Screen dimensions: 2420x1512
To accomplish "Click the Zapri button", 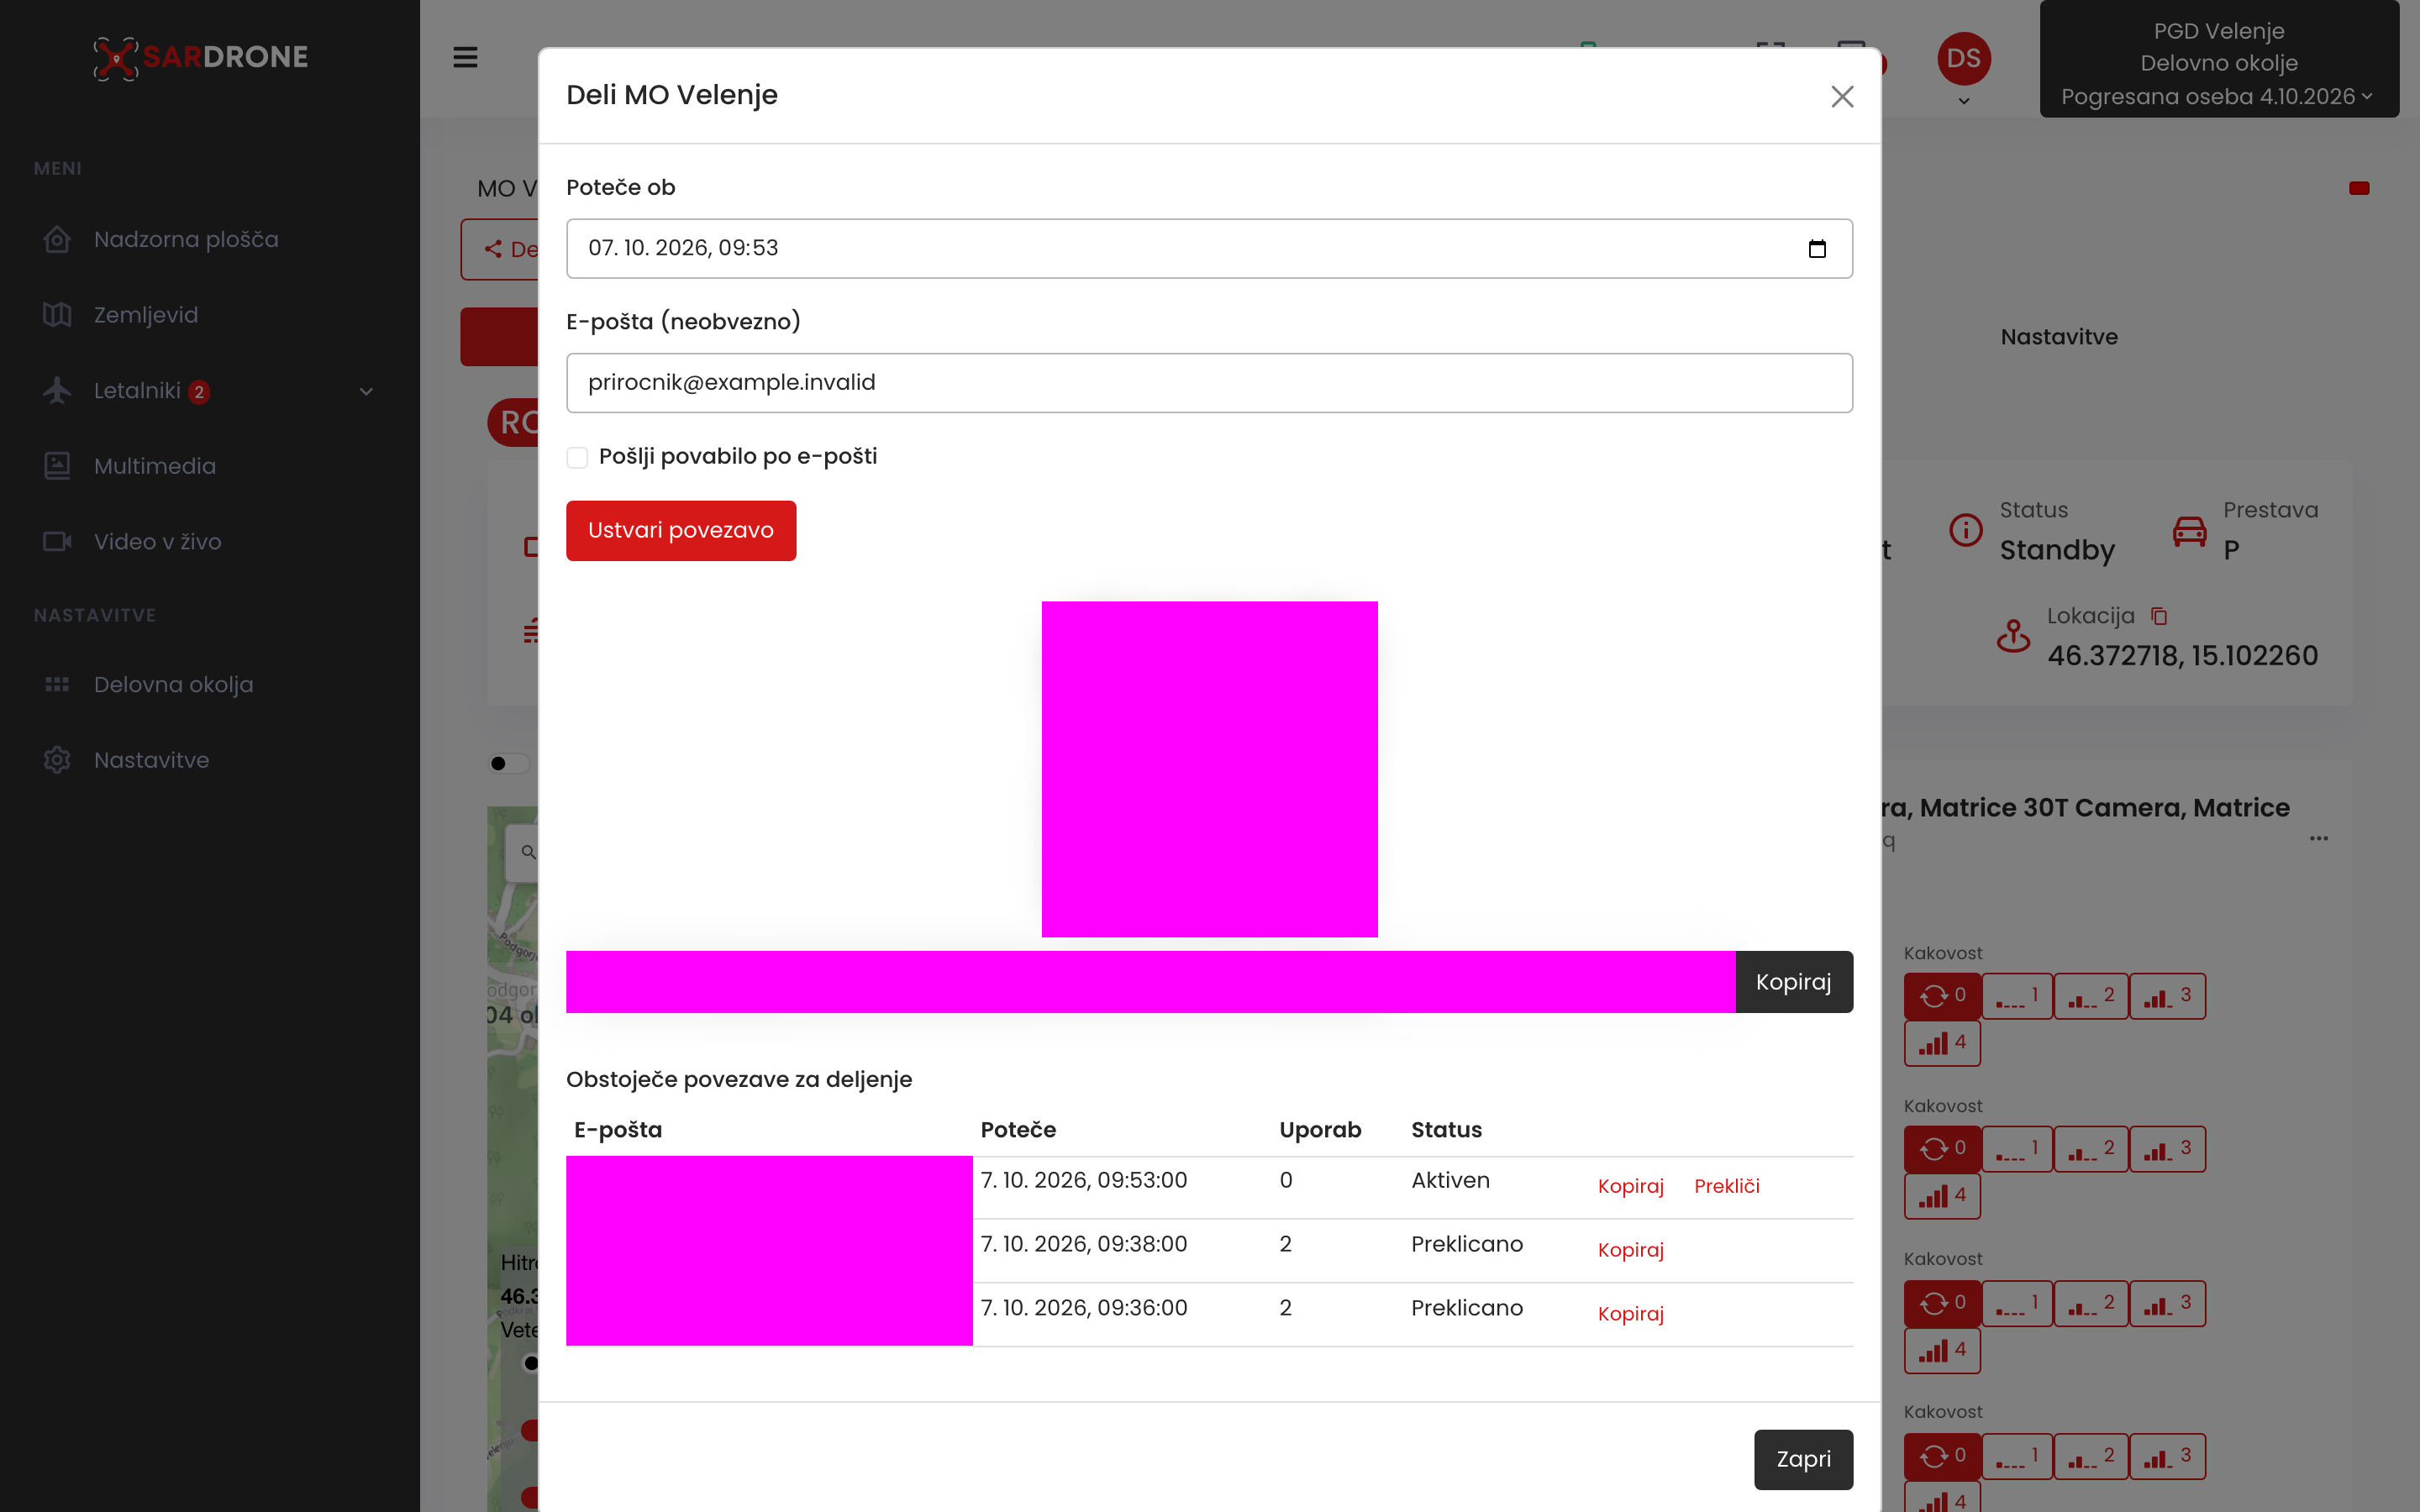I will (x=1803, y=1459).
